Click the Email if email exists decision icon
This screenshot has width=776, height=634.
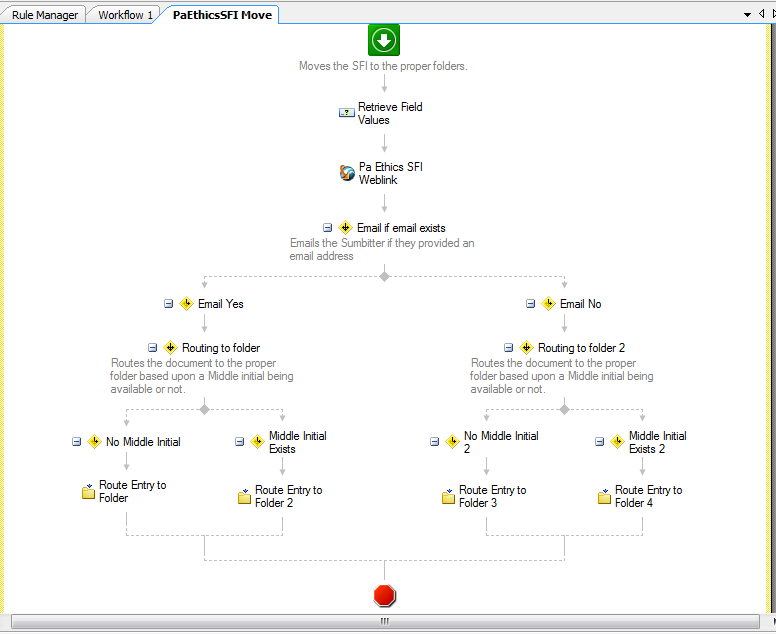point(345,228)
